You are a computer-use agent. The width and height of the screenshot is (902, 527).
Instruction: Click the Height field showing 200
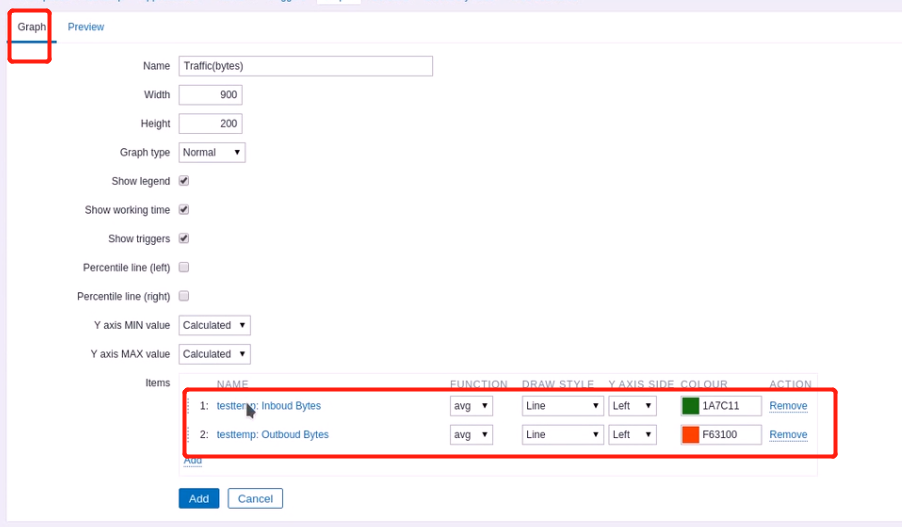pyautogui.click(x=211, y=124)
